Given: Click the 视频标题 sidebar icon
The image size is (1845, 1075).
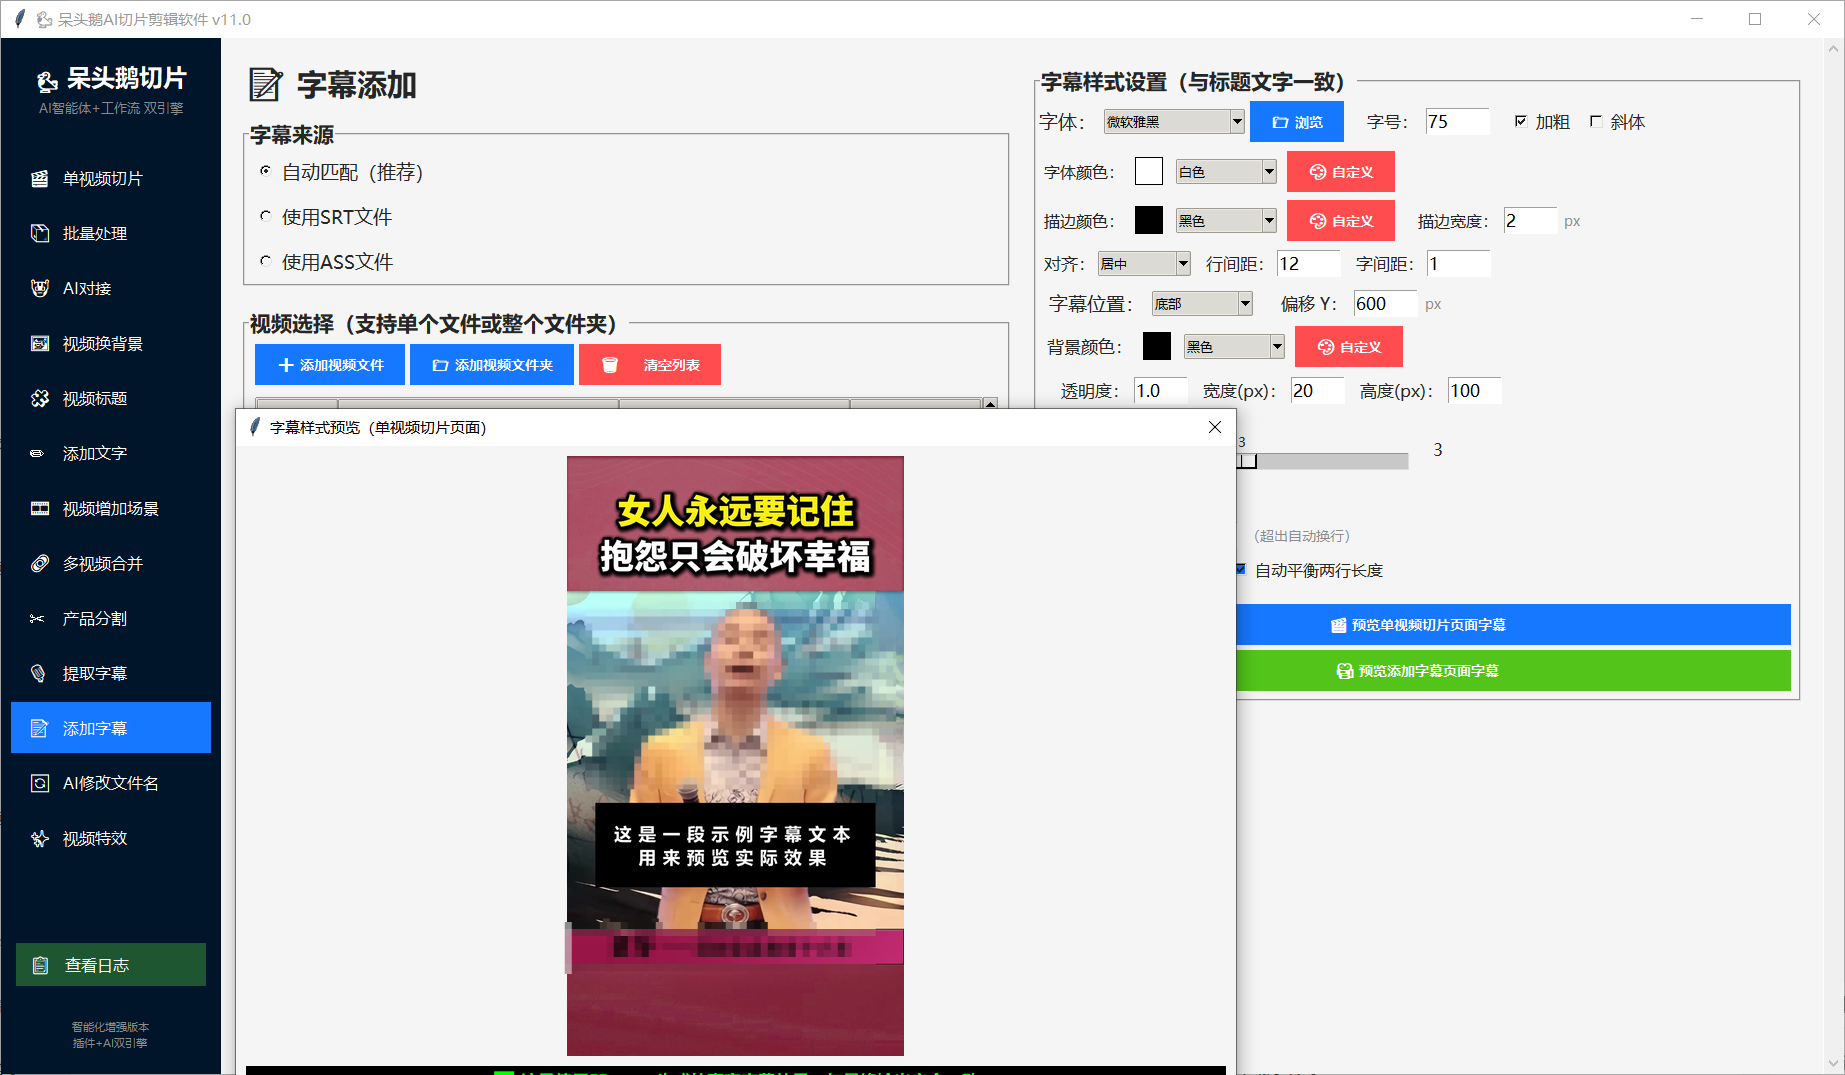Looking at the screenshot, I should (x=40, y=399).
